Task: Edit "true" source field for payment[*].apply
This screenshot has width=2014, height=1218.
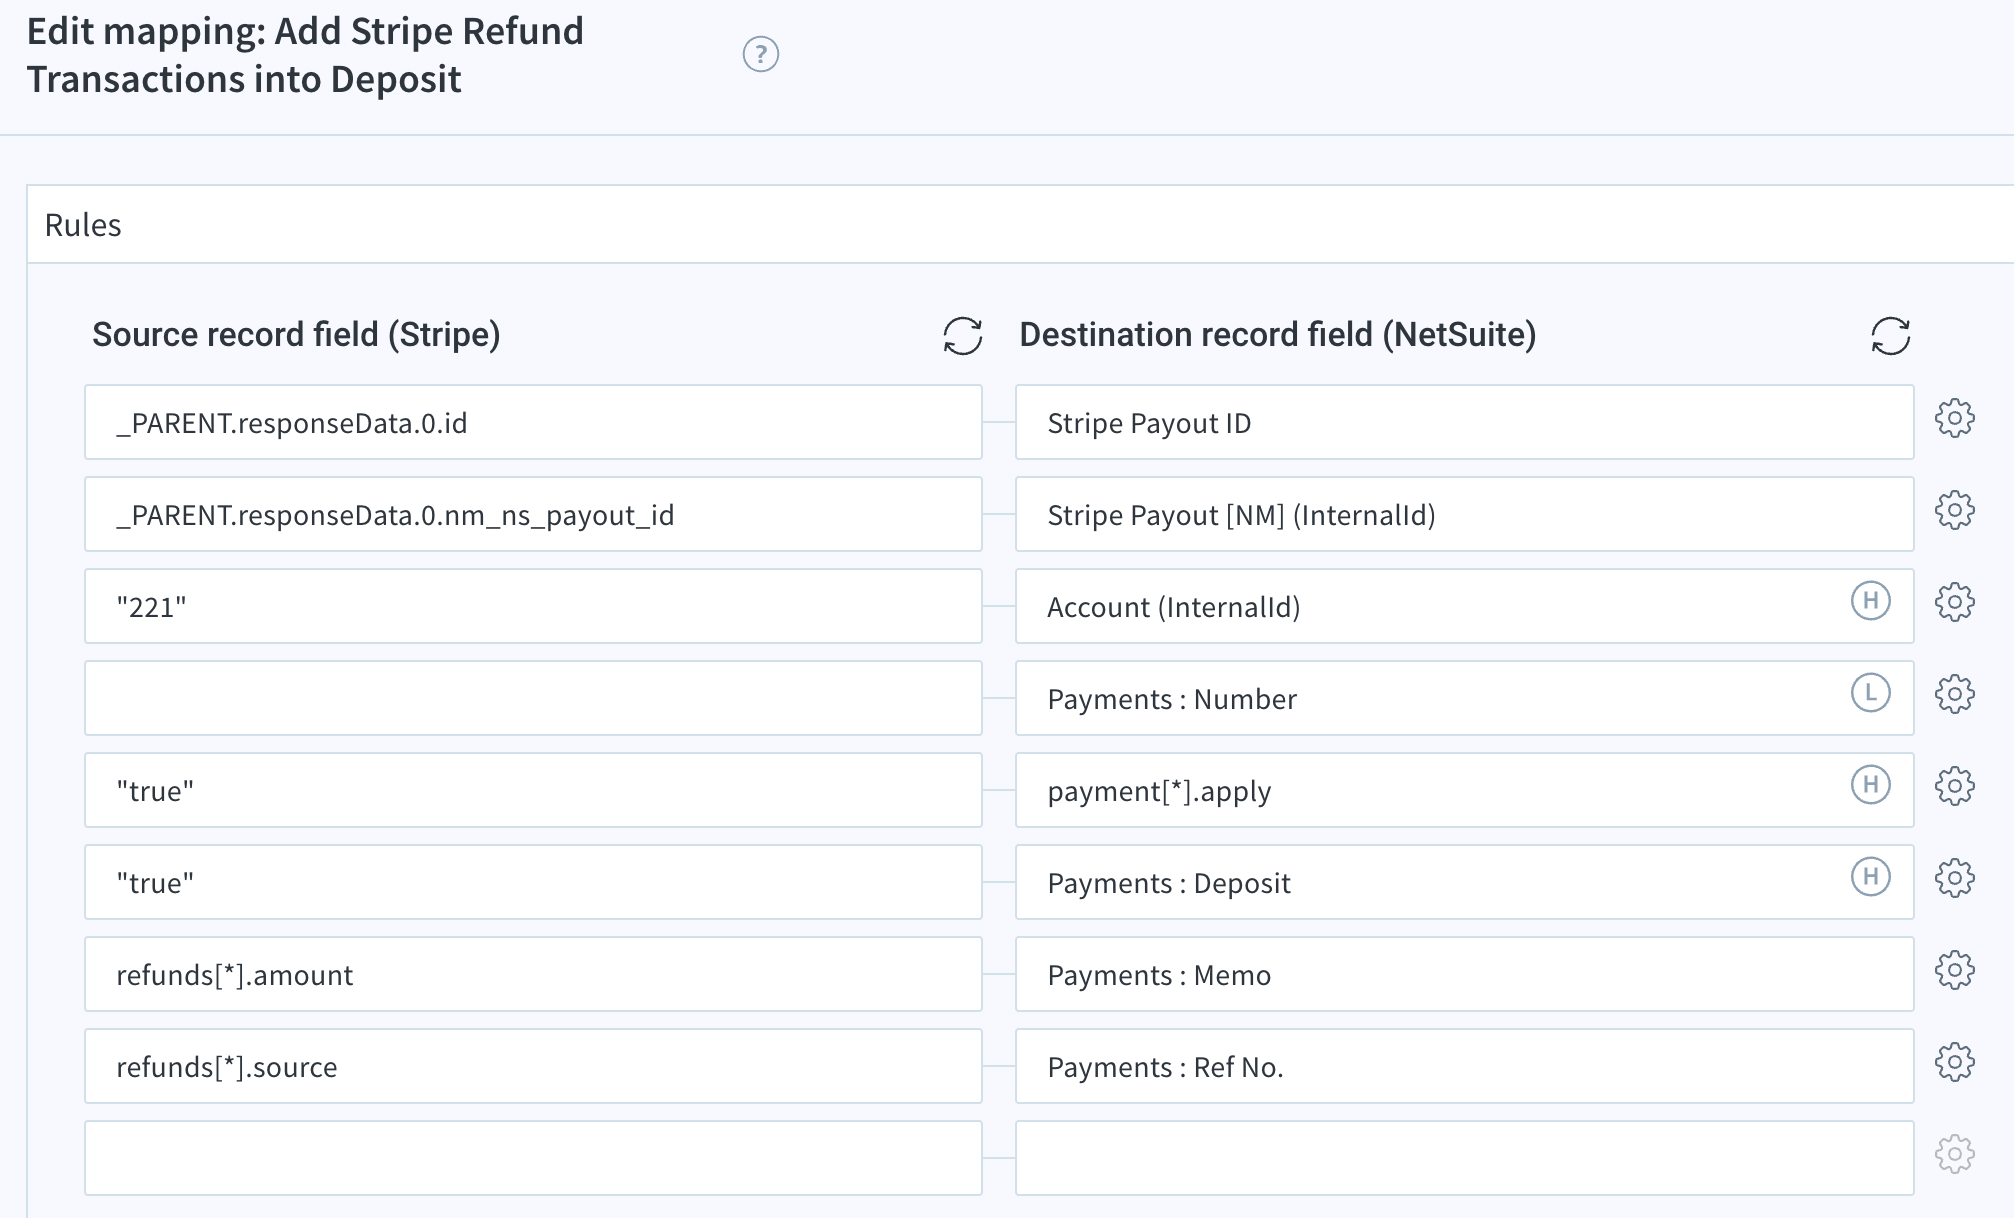Action: click(533, 790)
